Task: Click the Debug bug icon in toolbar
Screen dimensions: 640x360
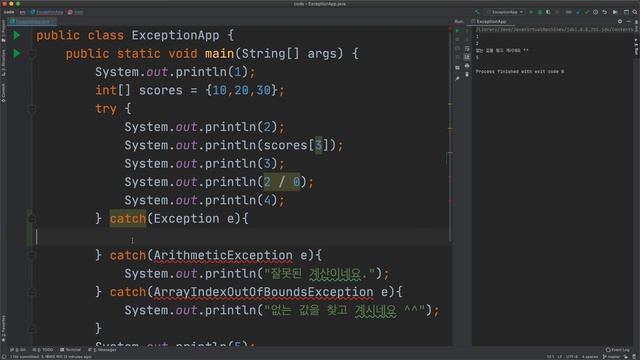Action: pyautogui.click(x=540, y=12)
